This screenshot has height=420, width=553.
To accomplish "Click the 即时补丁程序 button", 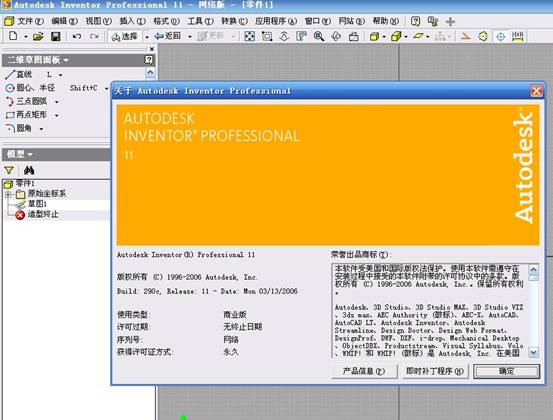I will [435, 371].
